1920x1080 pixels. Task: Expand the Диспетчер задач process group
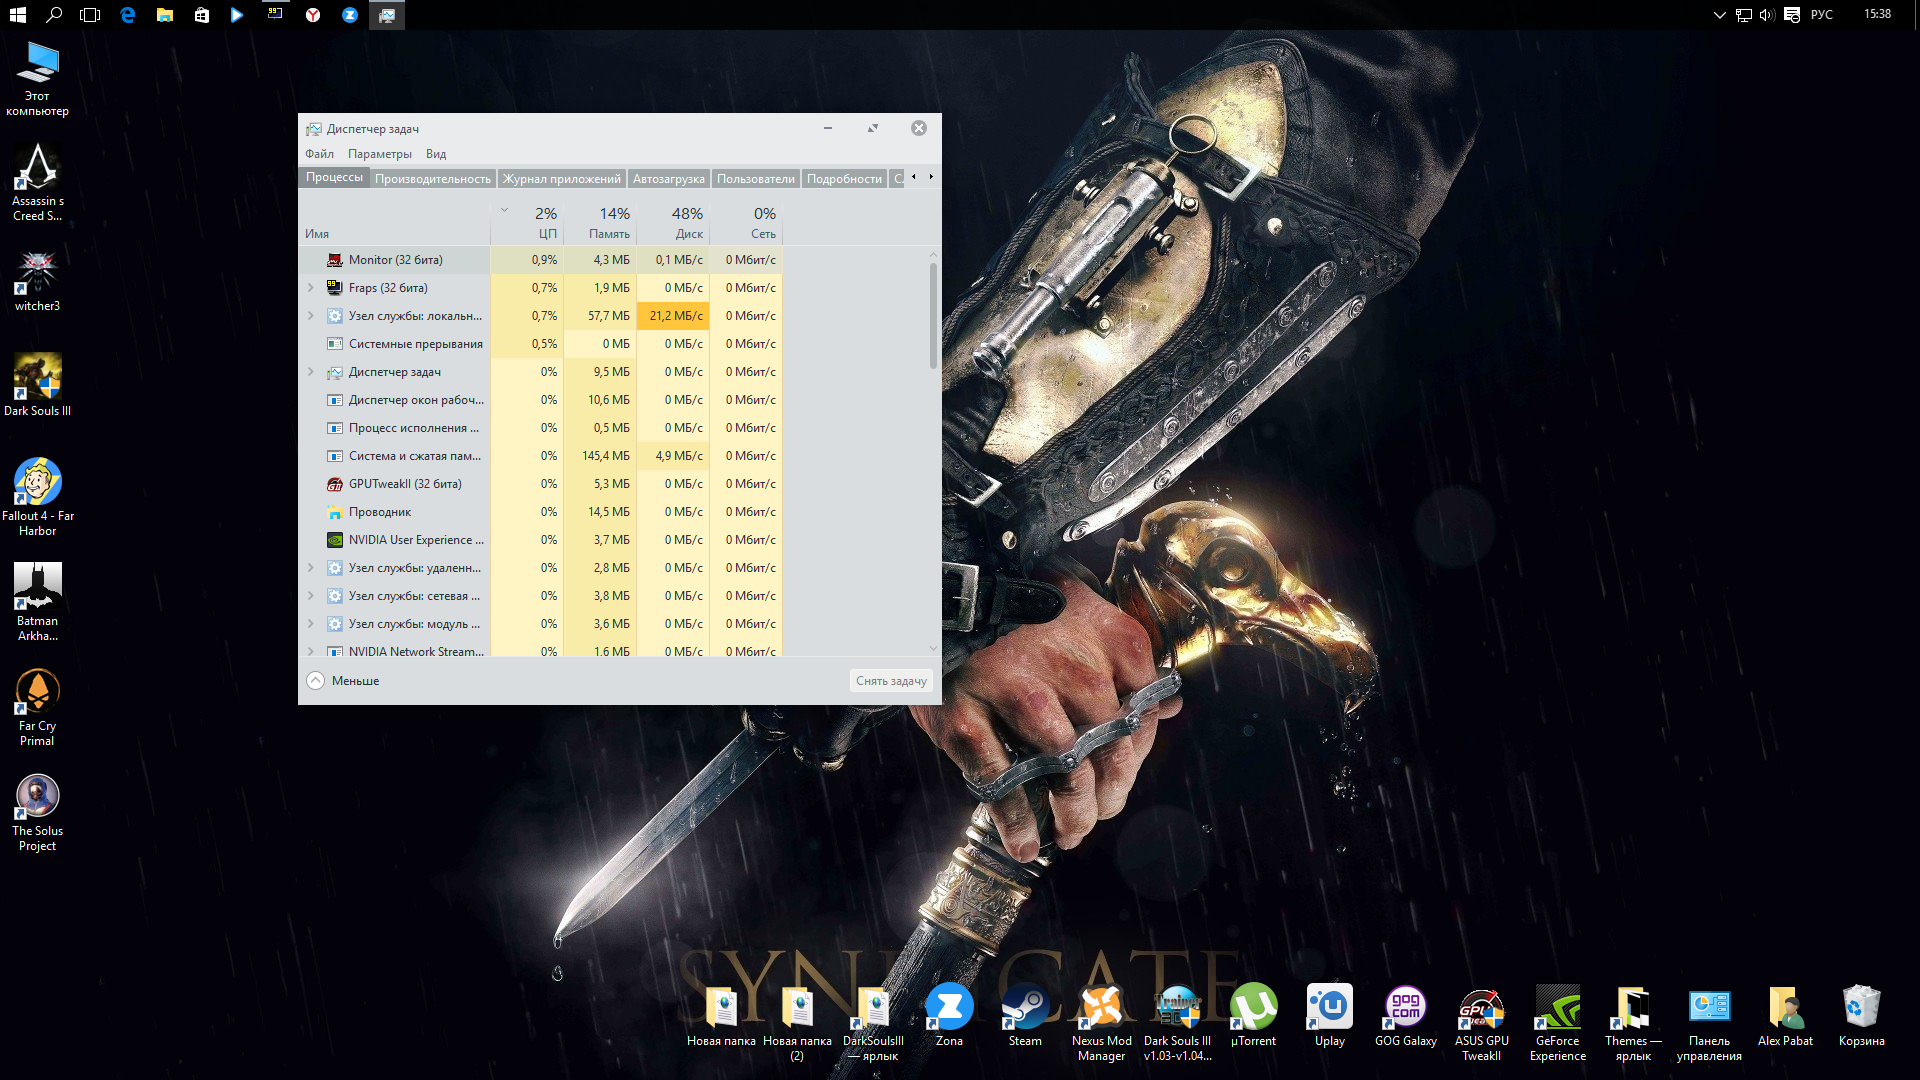[x=311, y=372]
